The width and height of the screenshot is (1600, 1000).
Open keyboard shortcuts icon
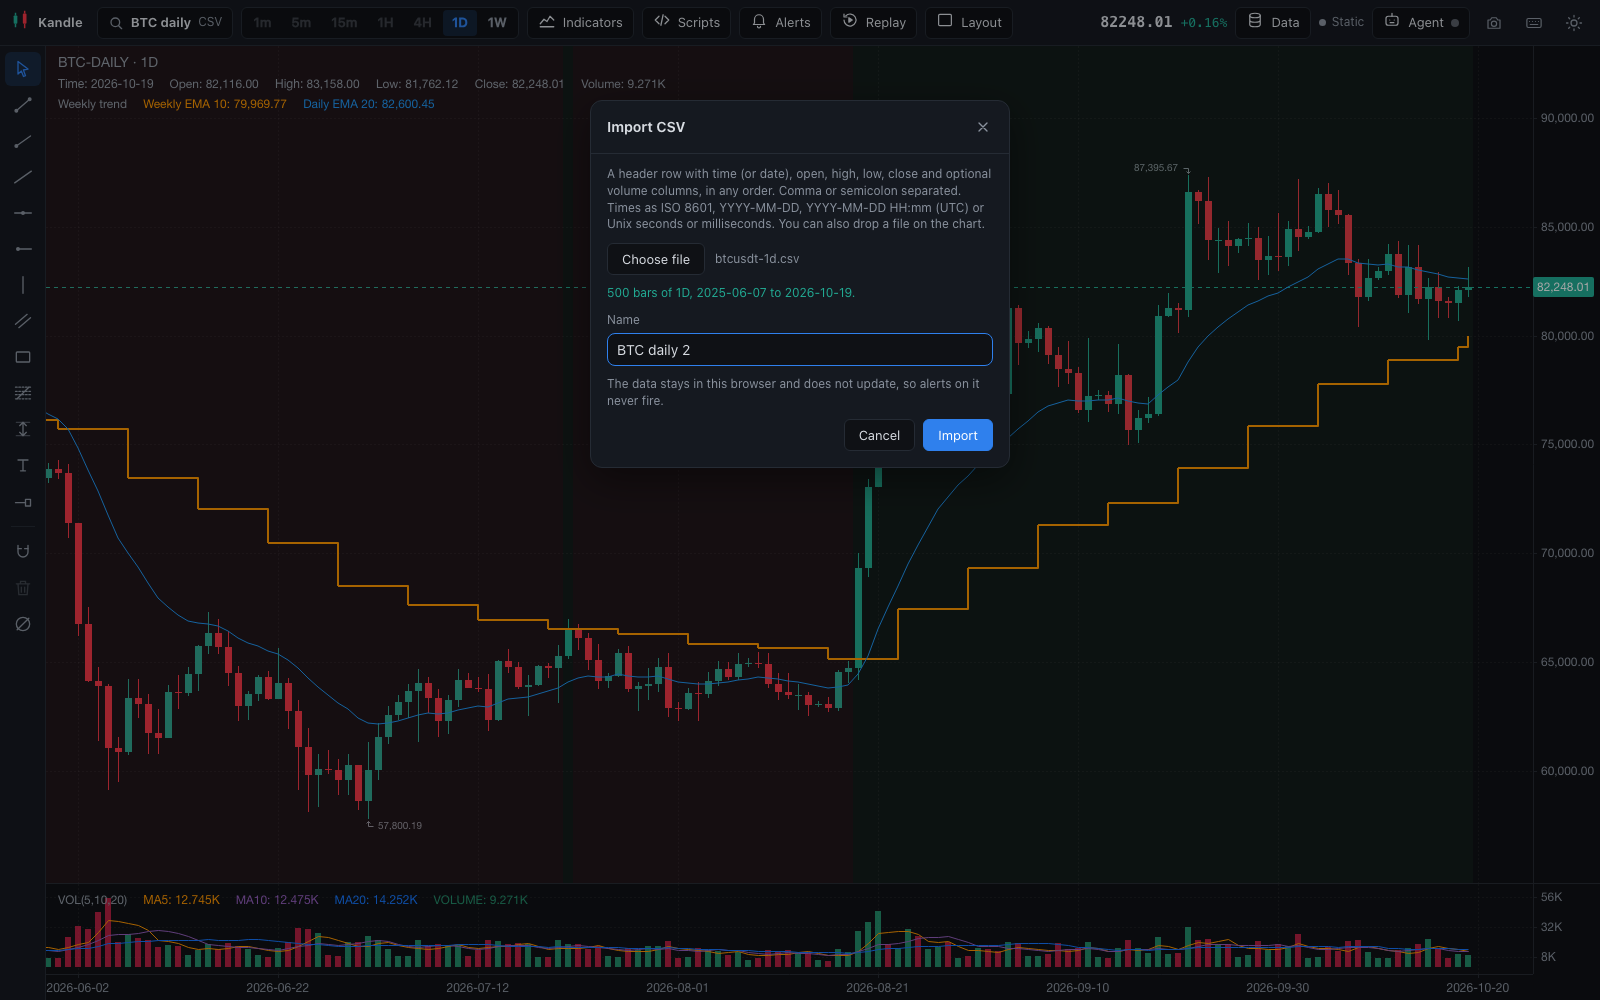point(1534,23)
